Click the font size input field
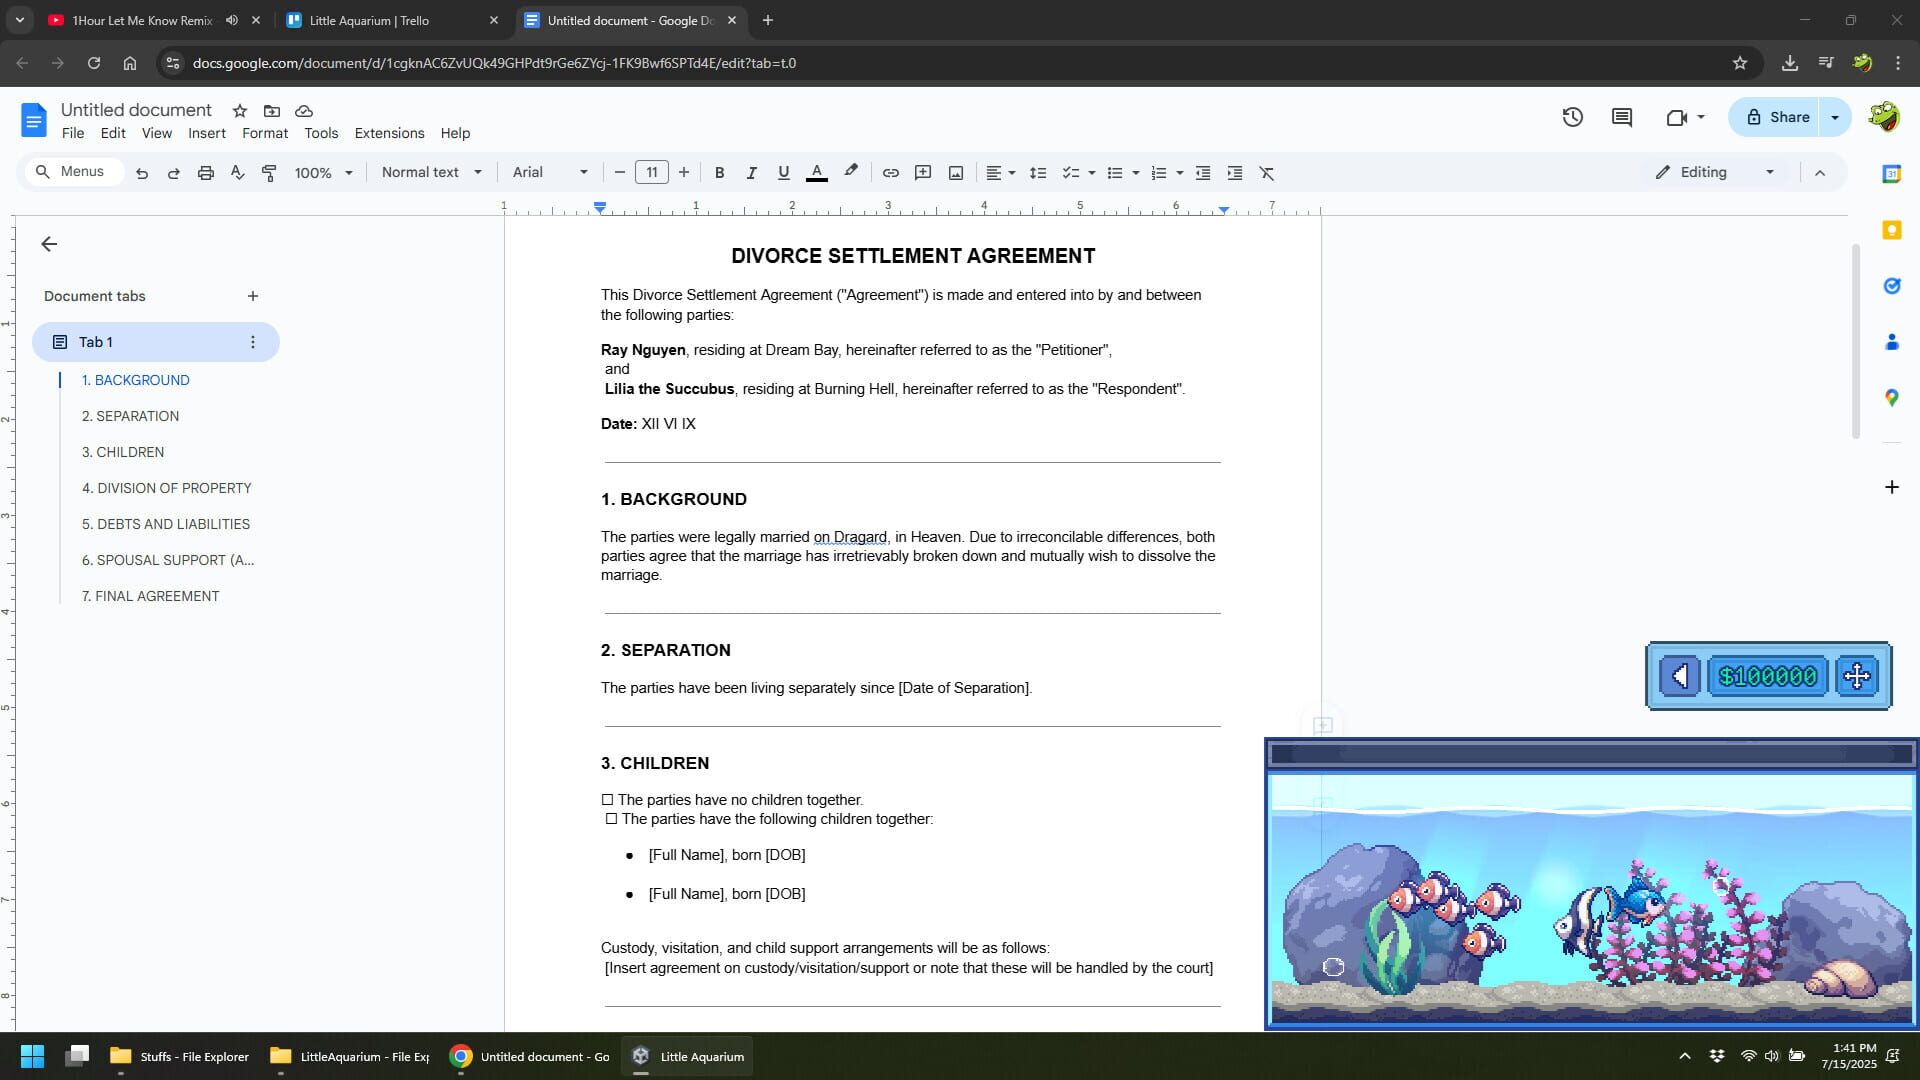Screen dimensions: 1920x1080 [651, 172]
